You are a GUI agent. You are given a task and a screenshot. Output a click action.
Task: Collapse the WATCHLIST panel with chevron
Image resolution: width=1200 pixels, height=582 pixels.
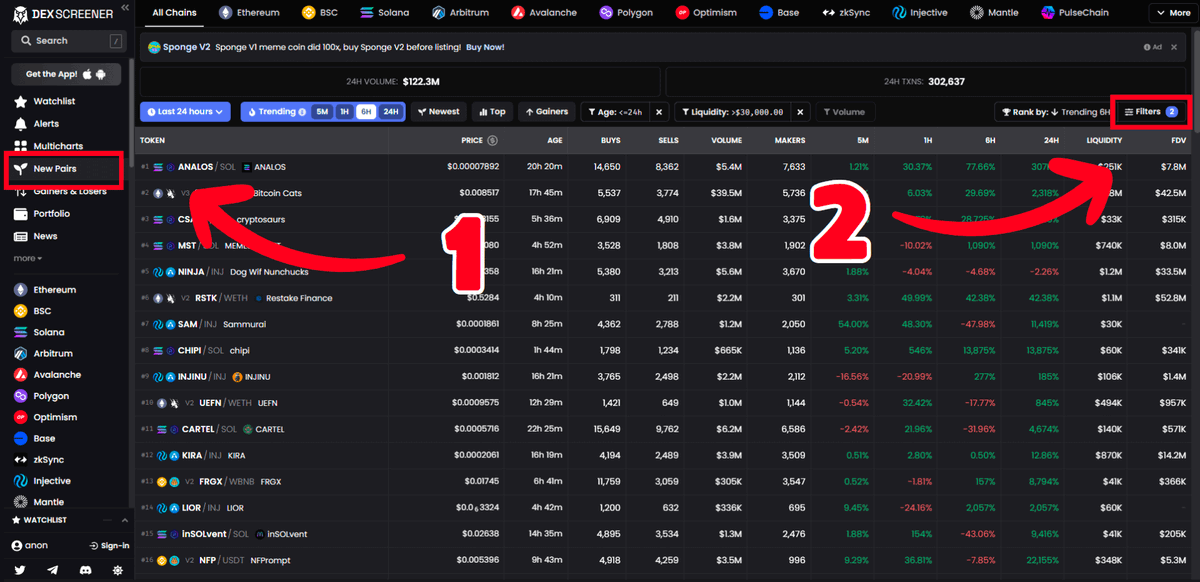tap(125, 521)
